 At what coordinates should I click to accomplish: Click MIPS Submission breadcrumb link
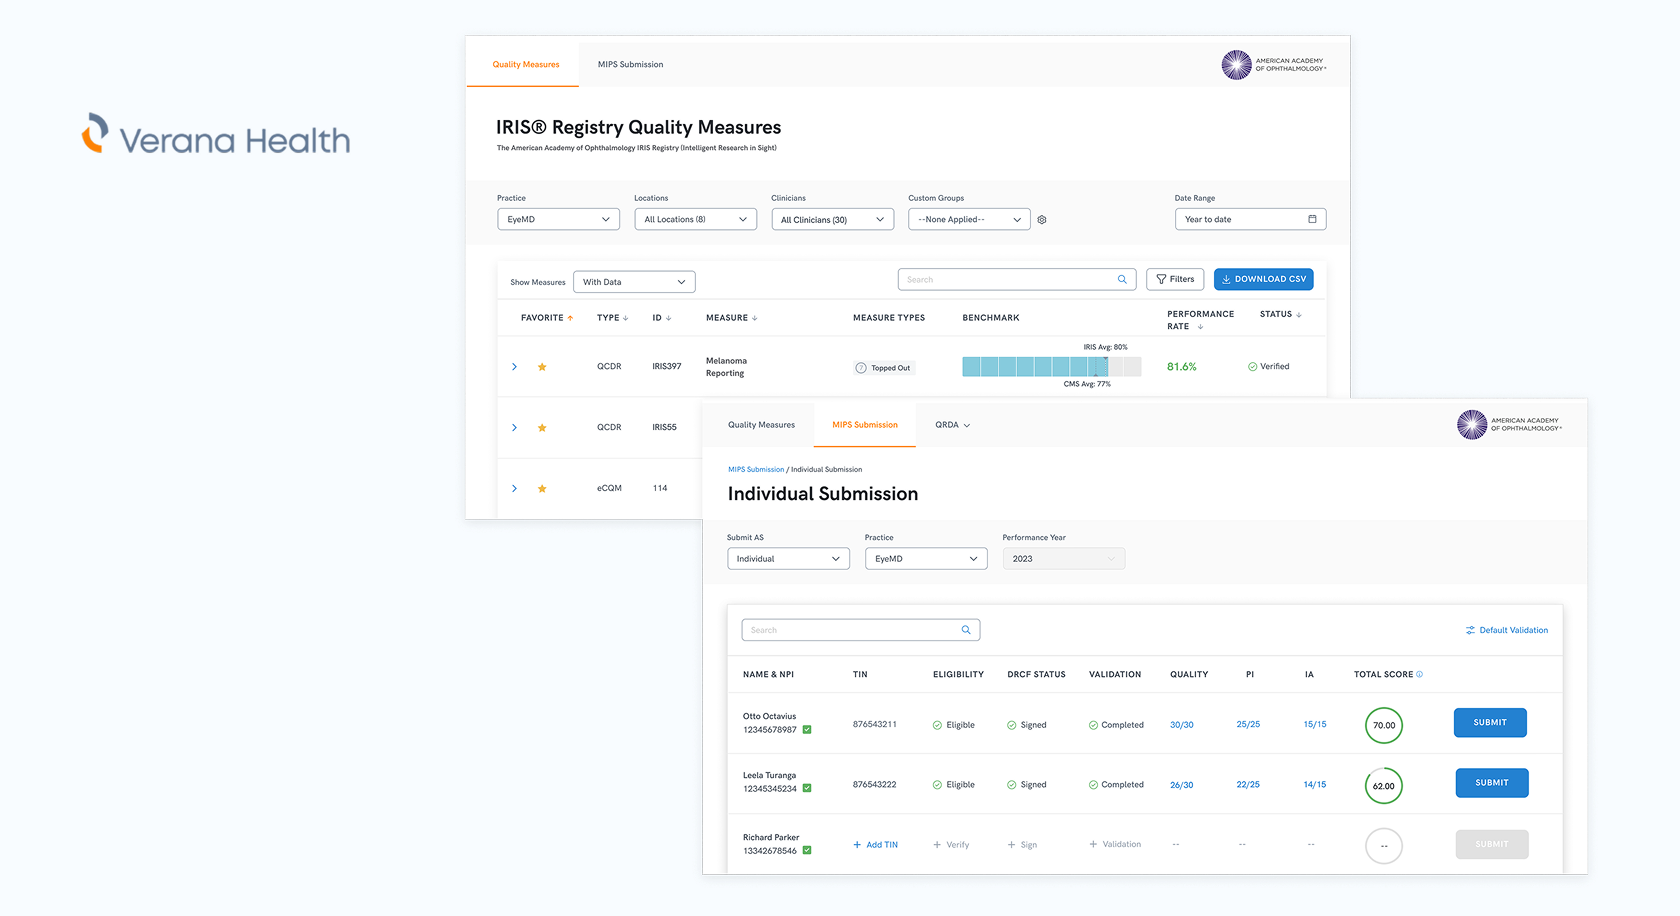pyautogui.click(x=756, y=469)
